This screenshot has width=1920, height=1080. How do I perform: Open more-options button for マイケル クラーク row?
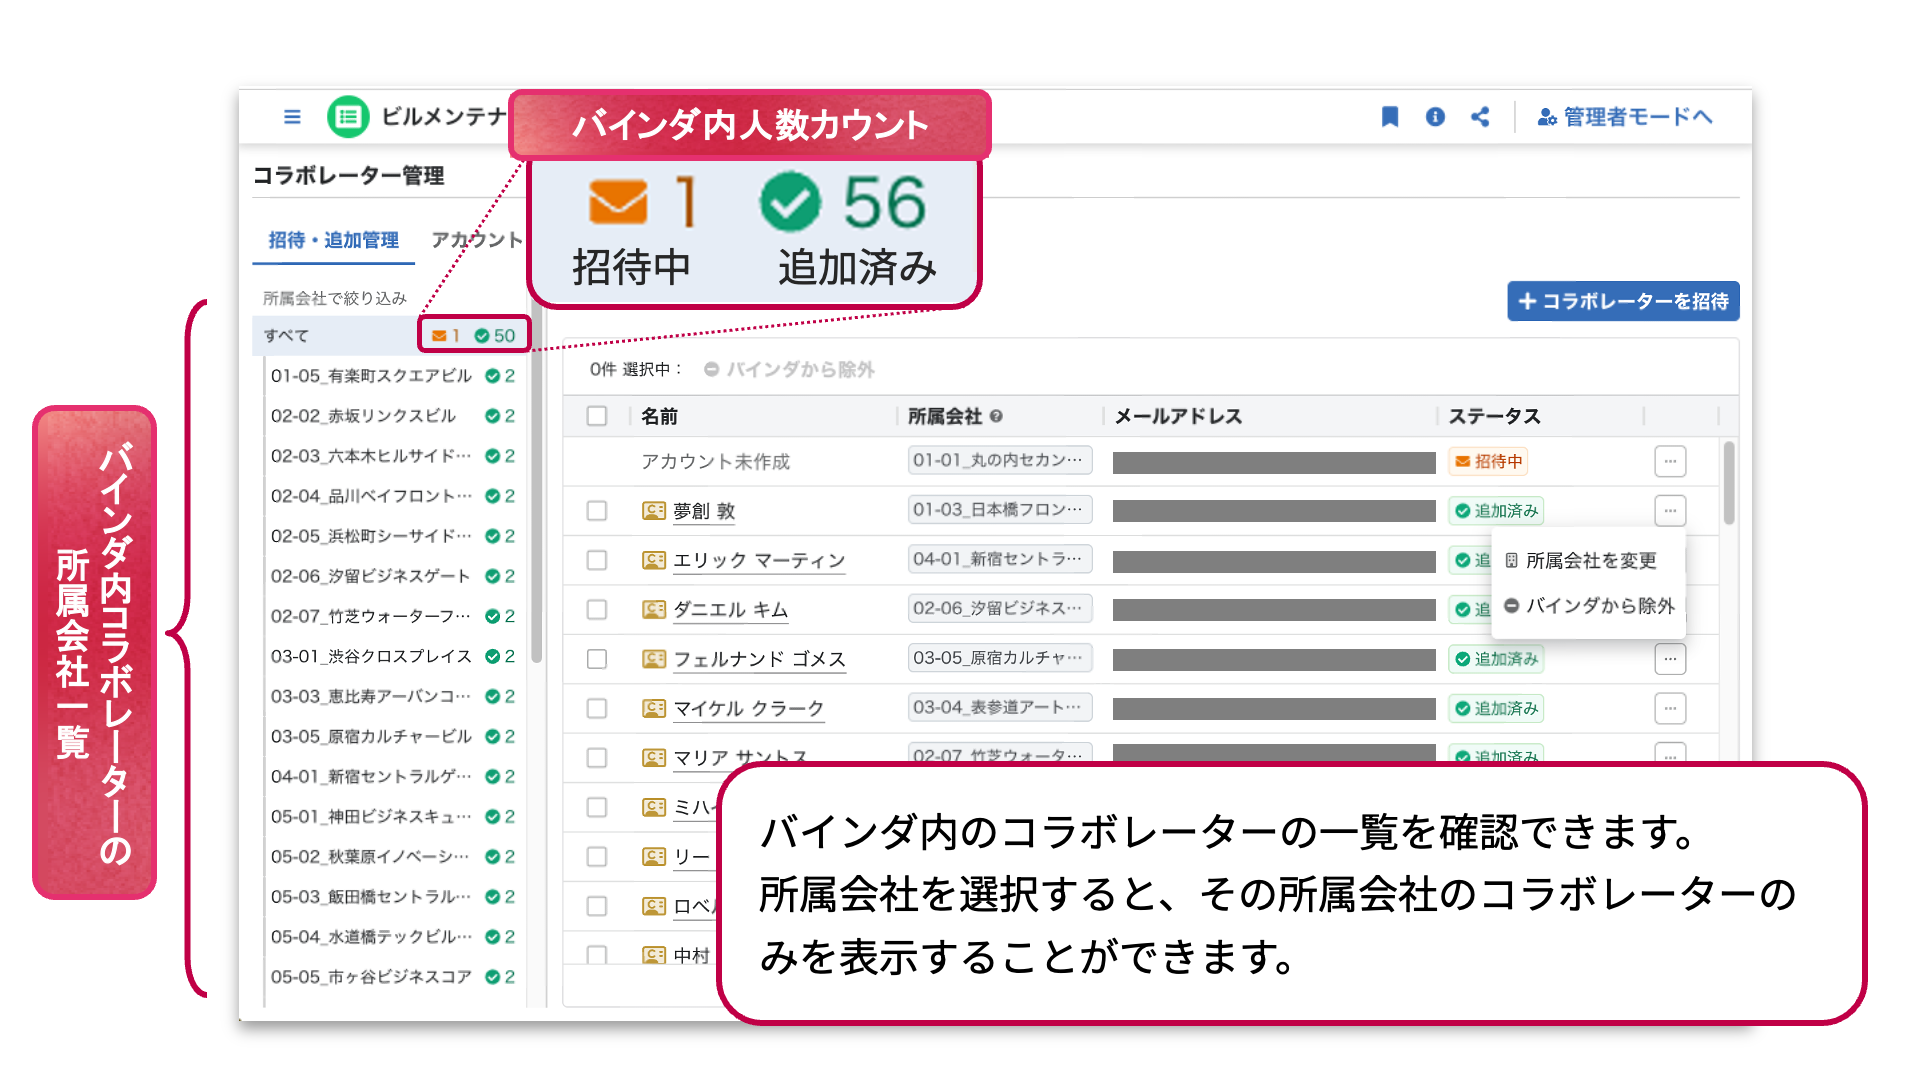[1670, 708]
